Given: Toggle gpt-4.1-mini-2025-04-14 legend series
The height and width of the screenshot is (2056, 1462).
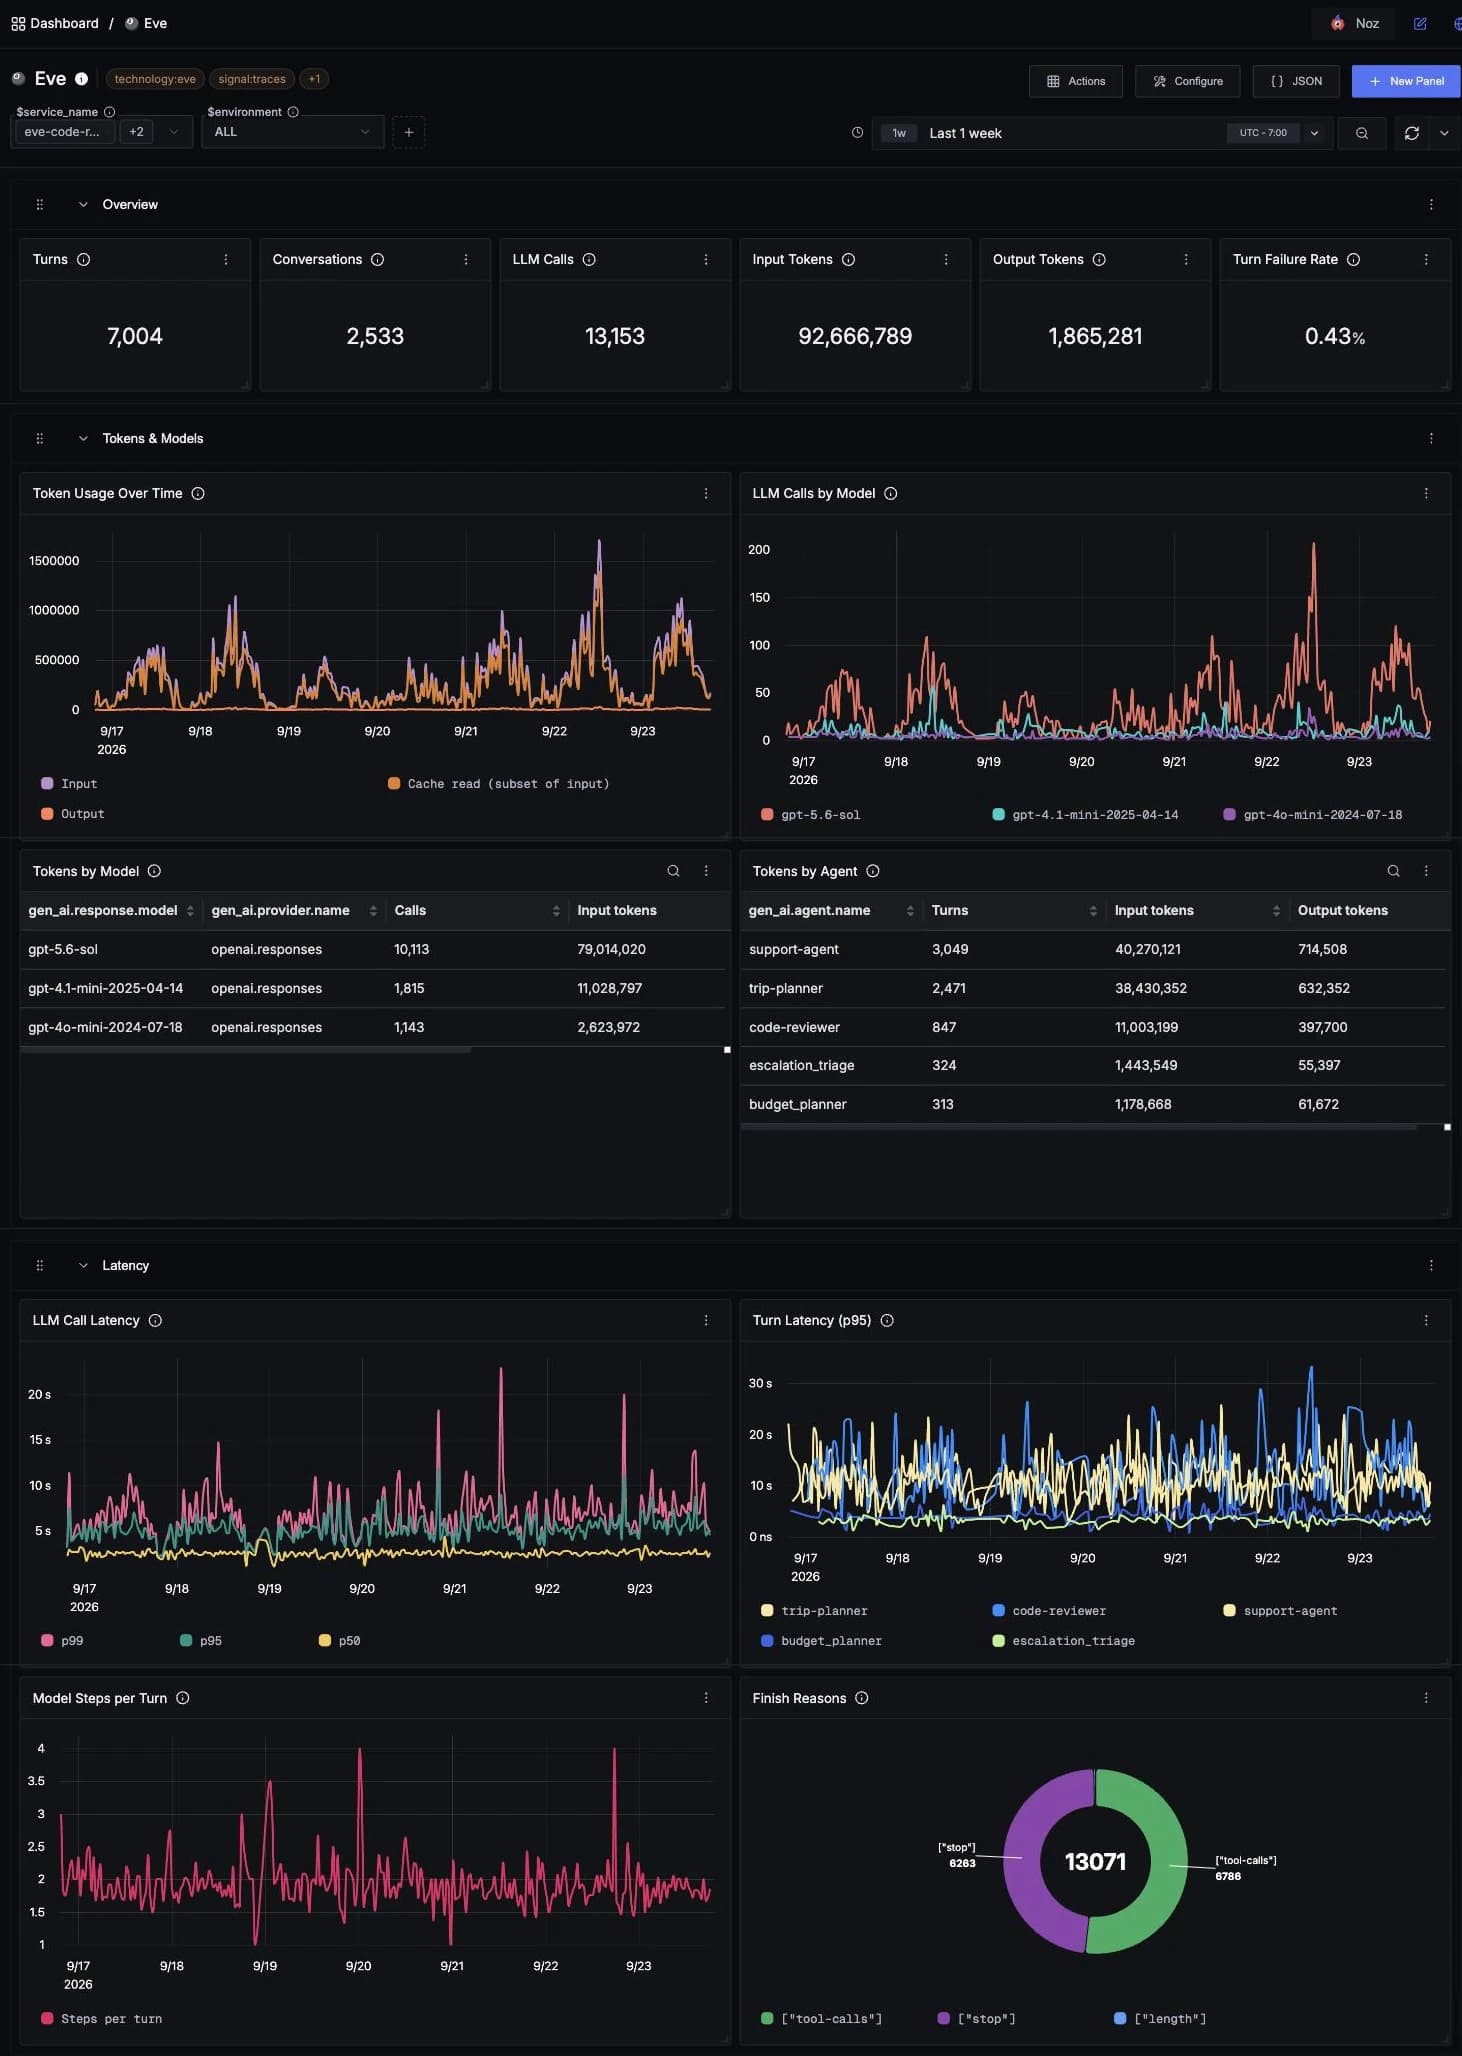Looking at the screenshot, I should pyautogui.click(x=1085, y=815).
